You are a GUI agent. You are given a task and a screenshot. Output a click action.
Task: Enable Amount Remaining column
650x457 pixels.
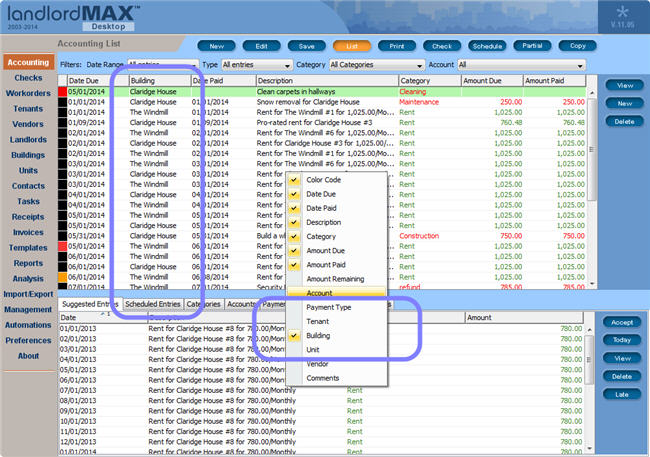click(335, 279)
